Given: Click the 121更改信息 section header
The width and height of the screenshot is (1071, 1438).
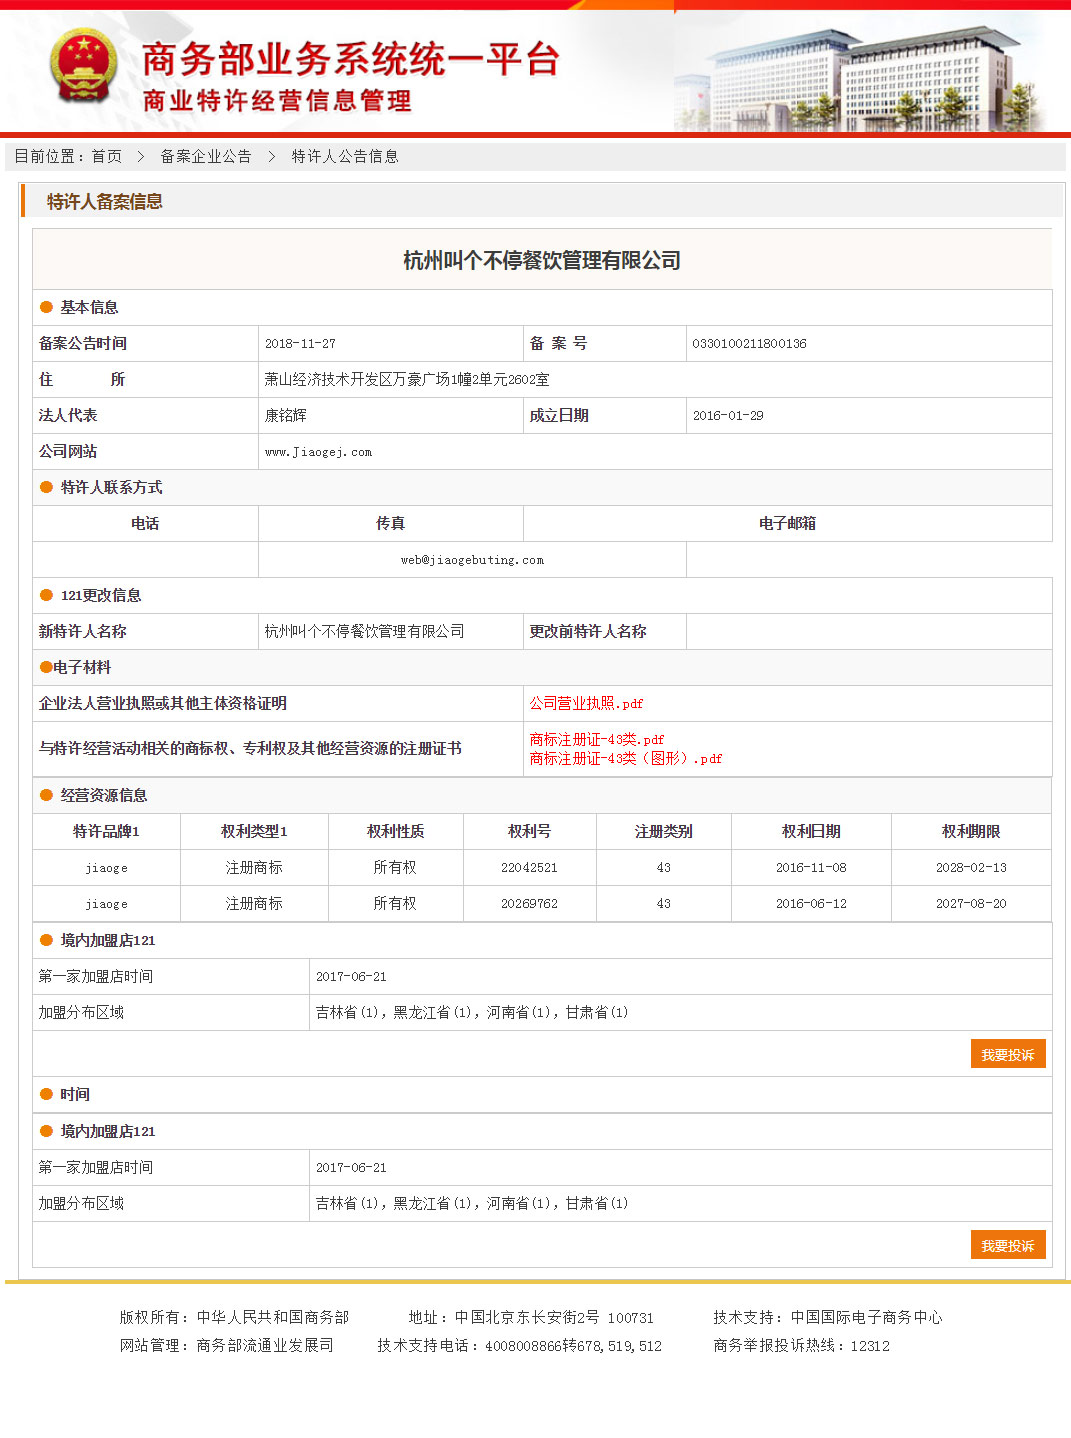Looking at the screenshot, I should tap(101, 595).
